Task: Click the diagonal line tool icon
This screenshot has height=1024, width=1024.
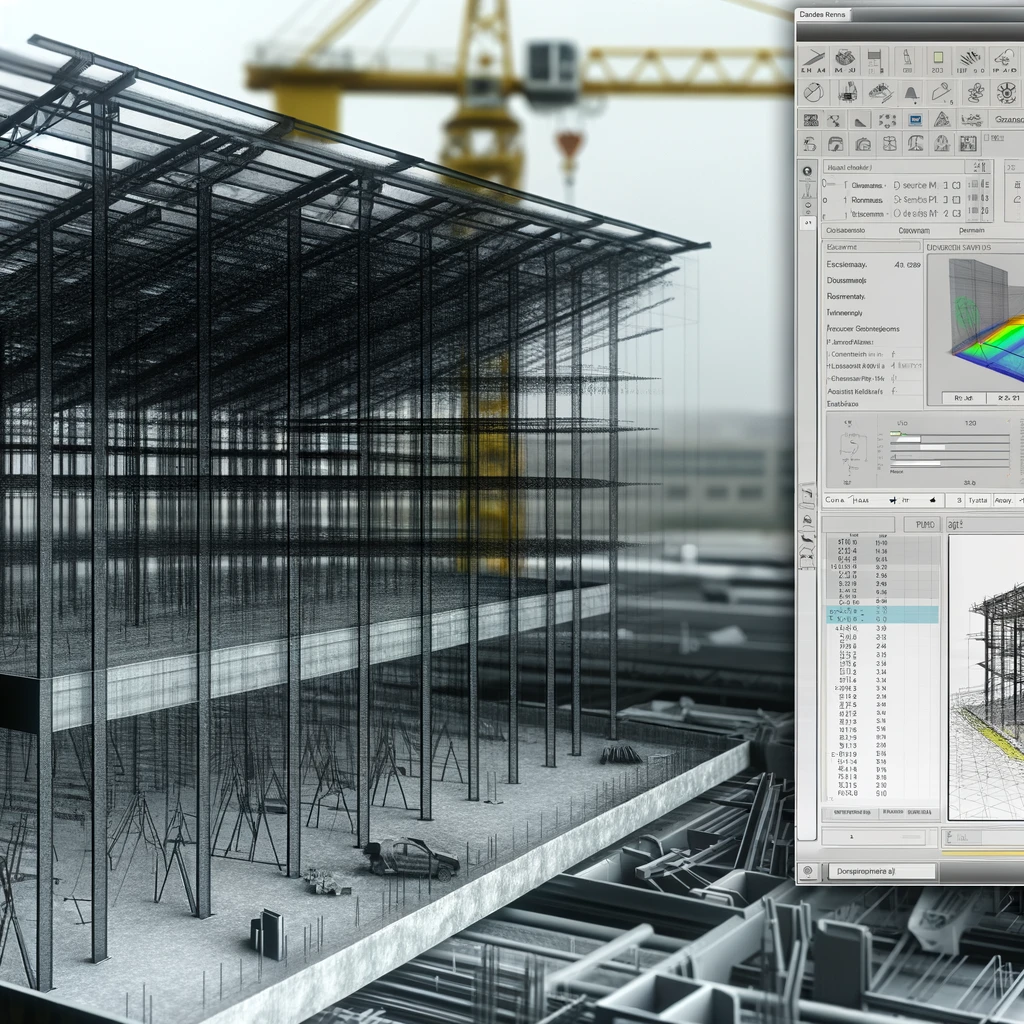Action: tap(813, 59)
